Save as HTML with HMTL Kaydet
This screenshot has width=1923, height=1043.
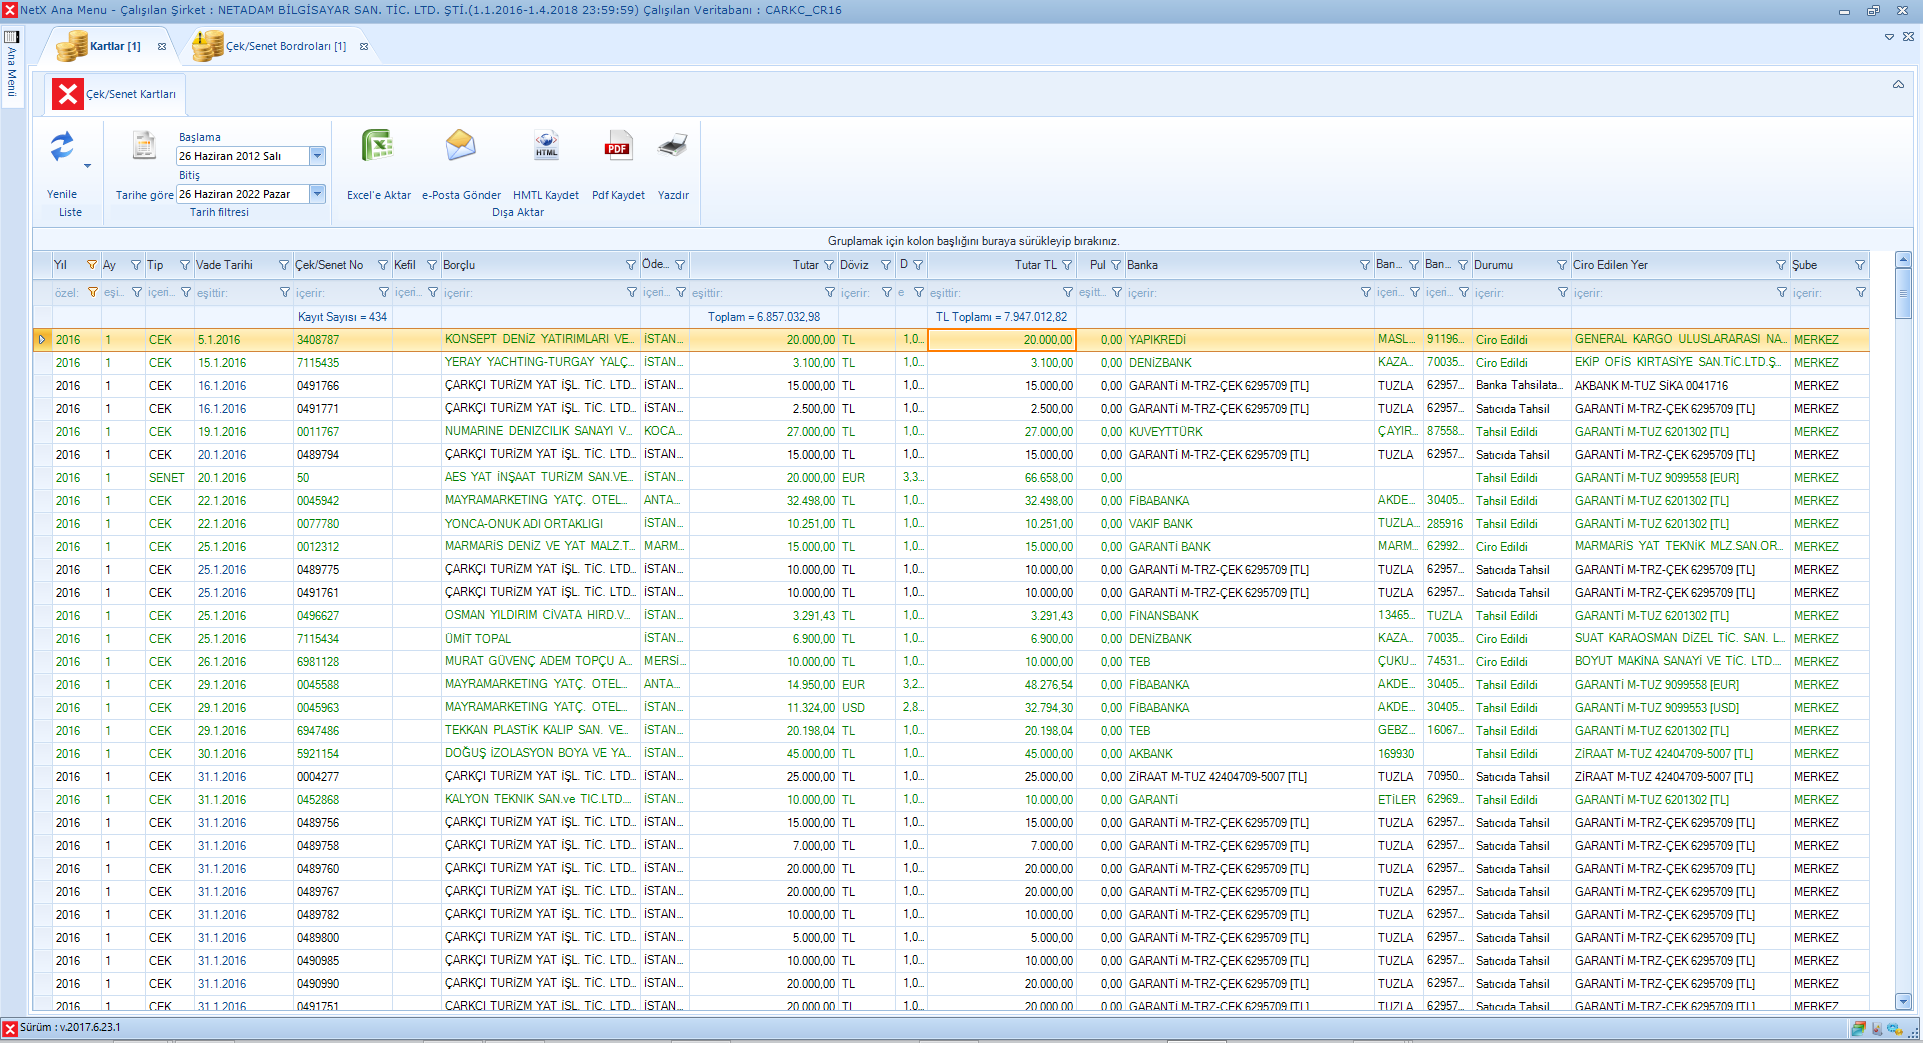546,147
